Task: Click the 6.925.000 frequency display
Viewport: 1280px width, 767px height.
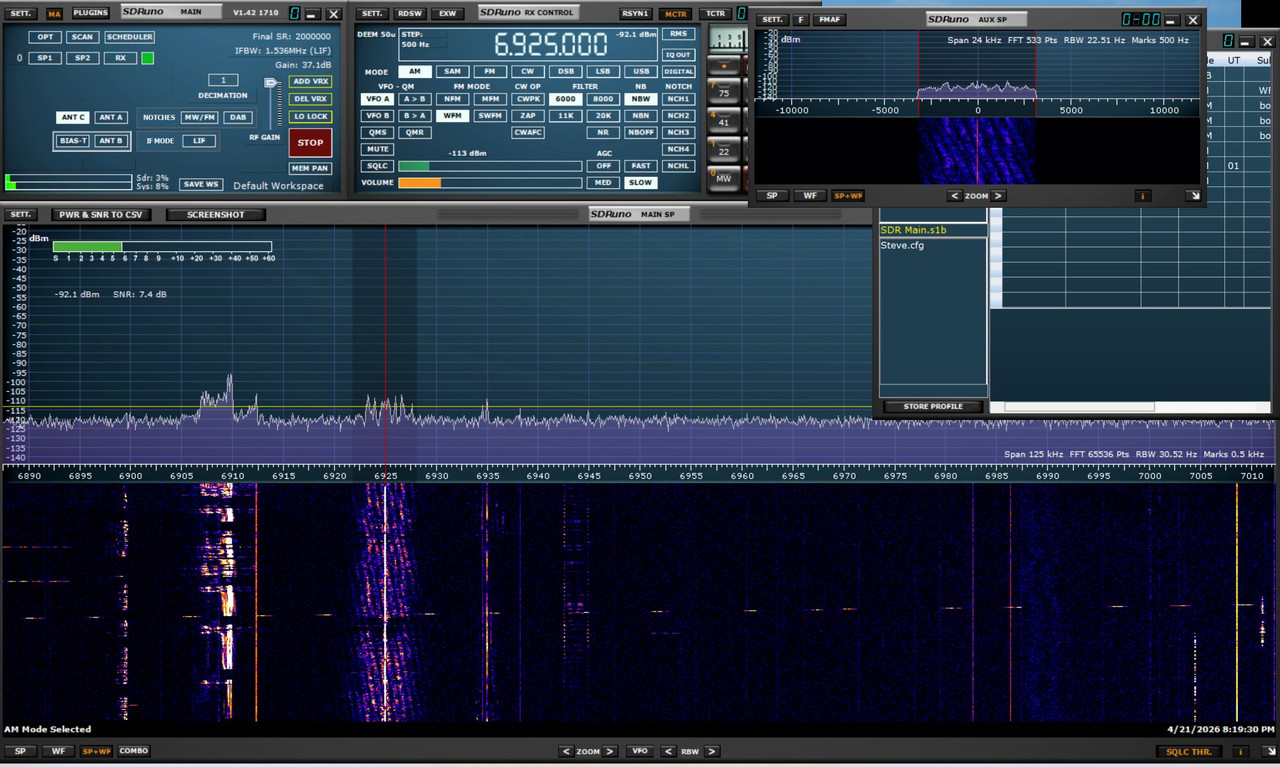Action: [550, 44]
